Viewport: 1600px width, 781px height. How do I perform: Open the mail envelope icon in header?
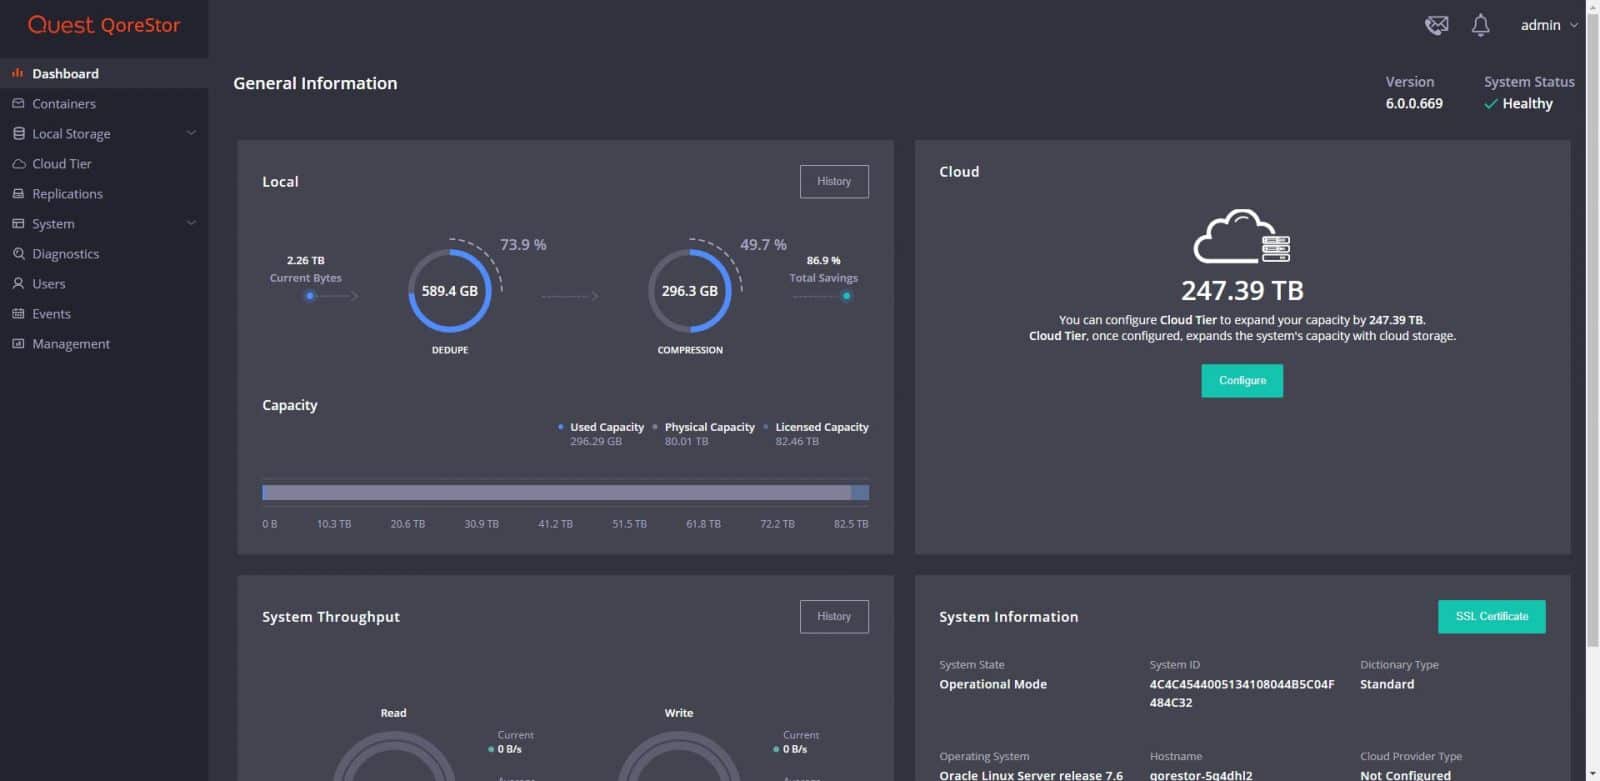click(1436, 25)
